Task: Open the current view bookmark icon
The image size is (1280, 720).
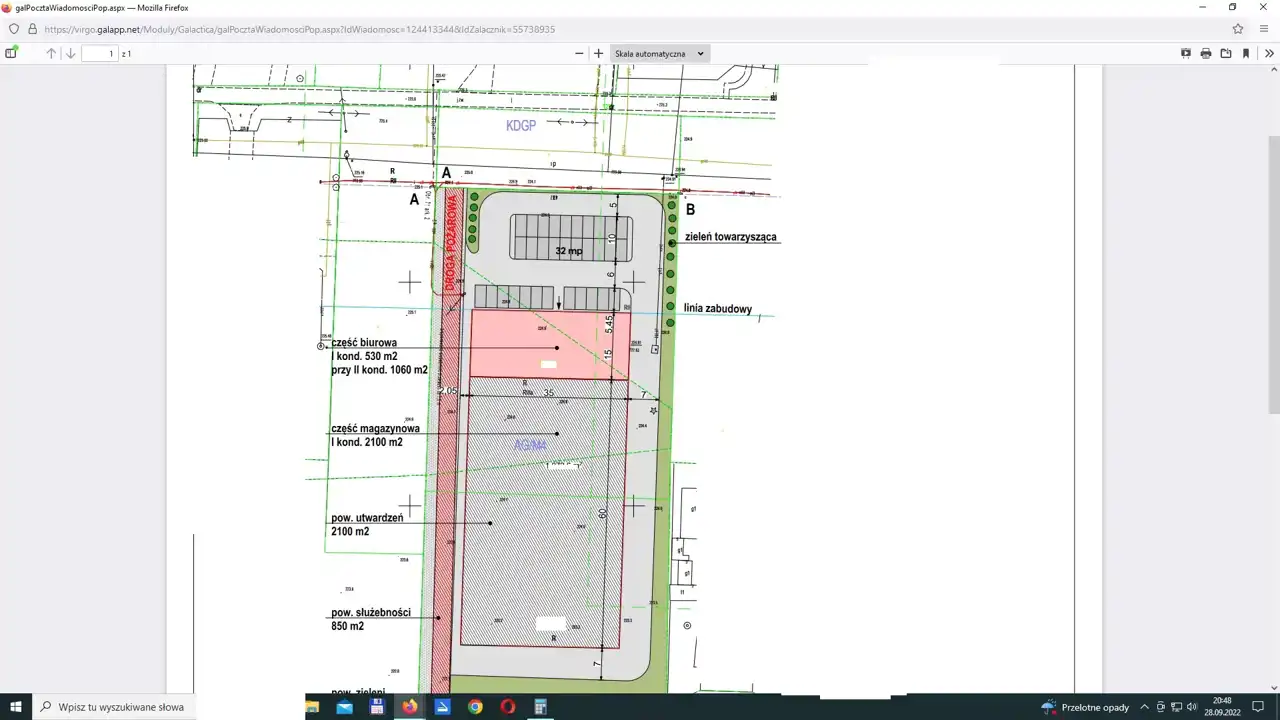Action: pos(1246,53)
